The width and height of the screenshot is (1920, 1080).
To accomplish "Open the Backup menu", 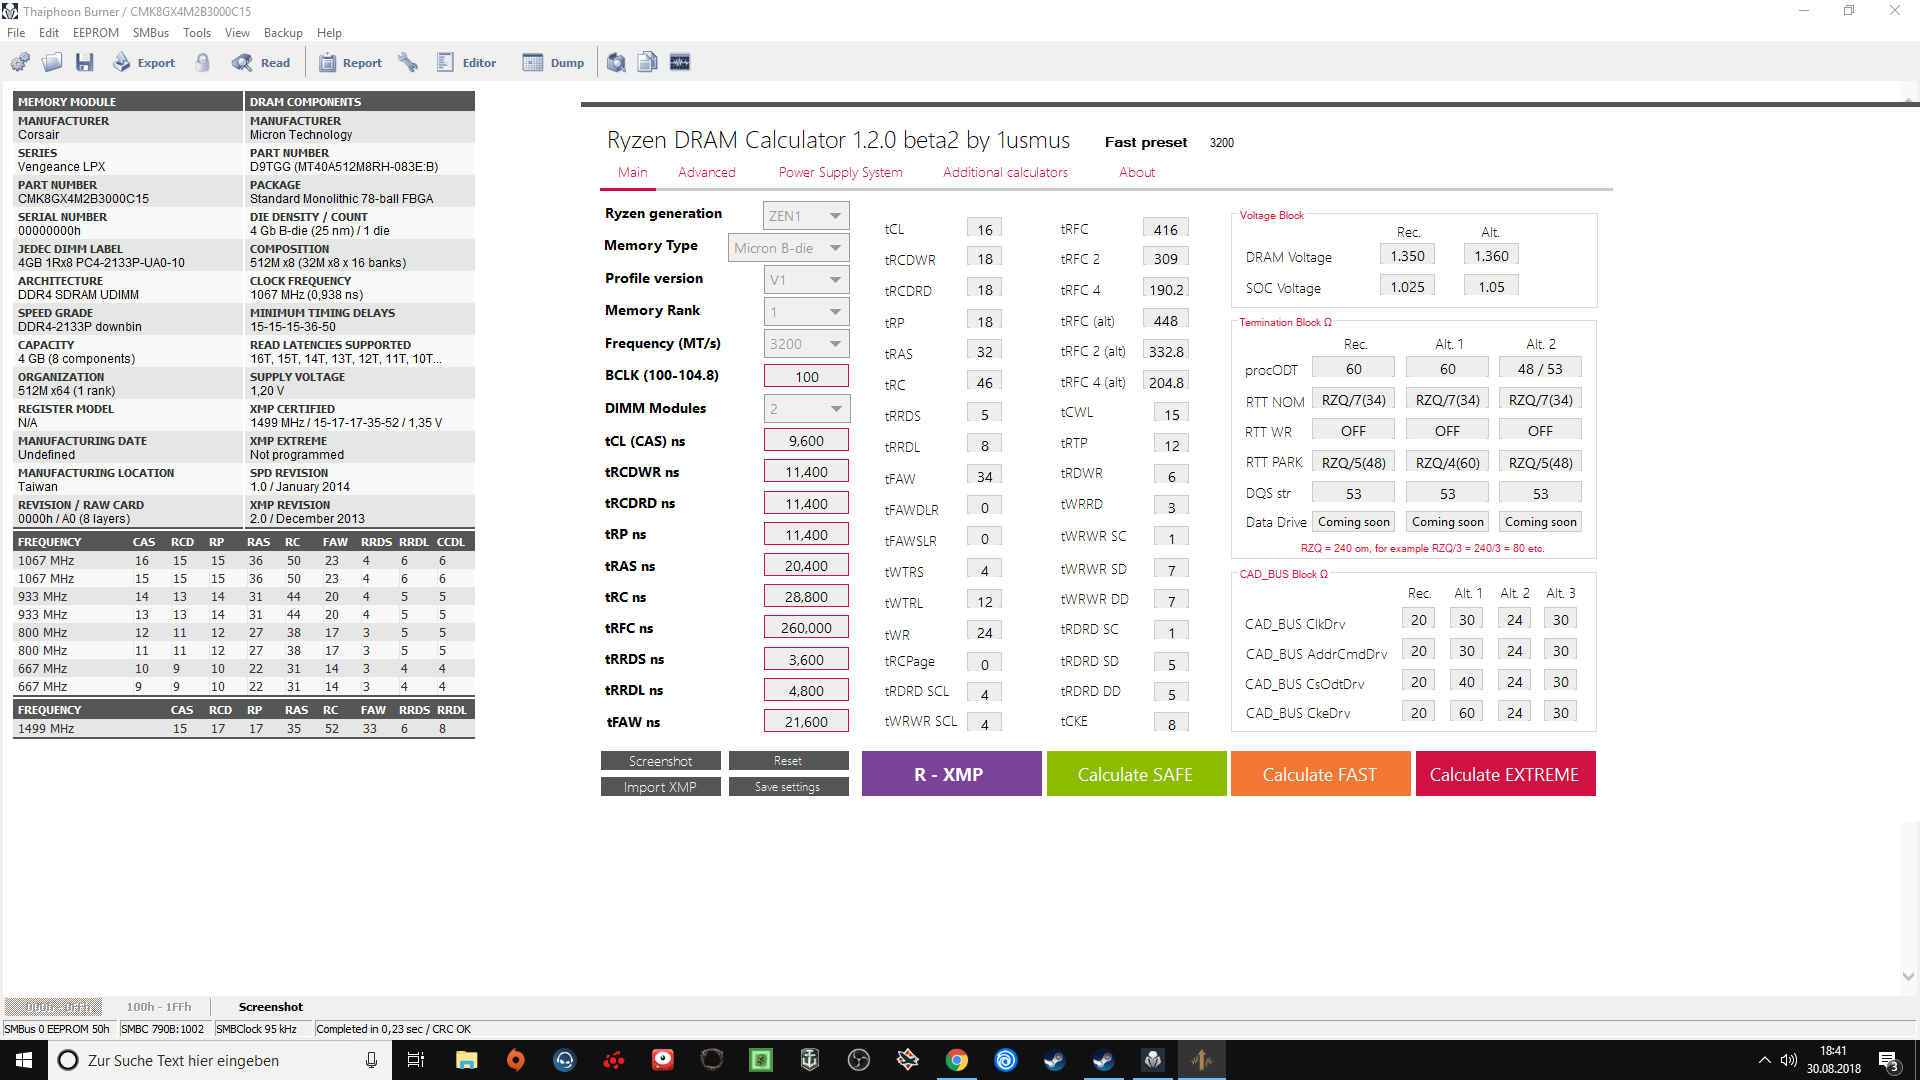I will point(283,33).
